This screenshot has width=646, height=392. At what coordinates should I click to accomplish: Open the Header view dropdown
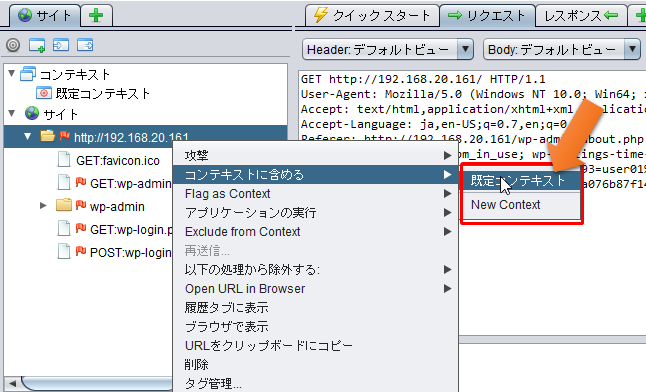388,49
